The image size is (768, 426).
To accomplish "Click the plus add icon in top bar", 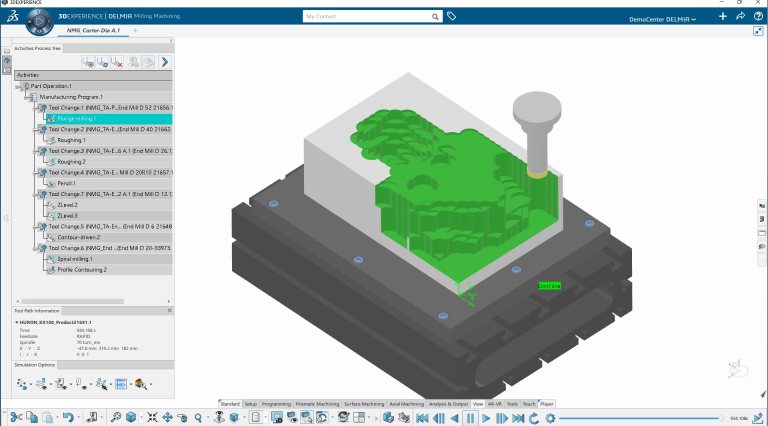I will (722, 17).
